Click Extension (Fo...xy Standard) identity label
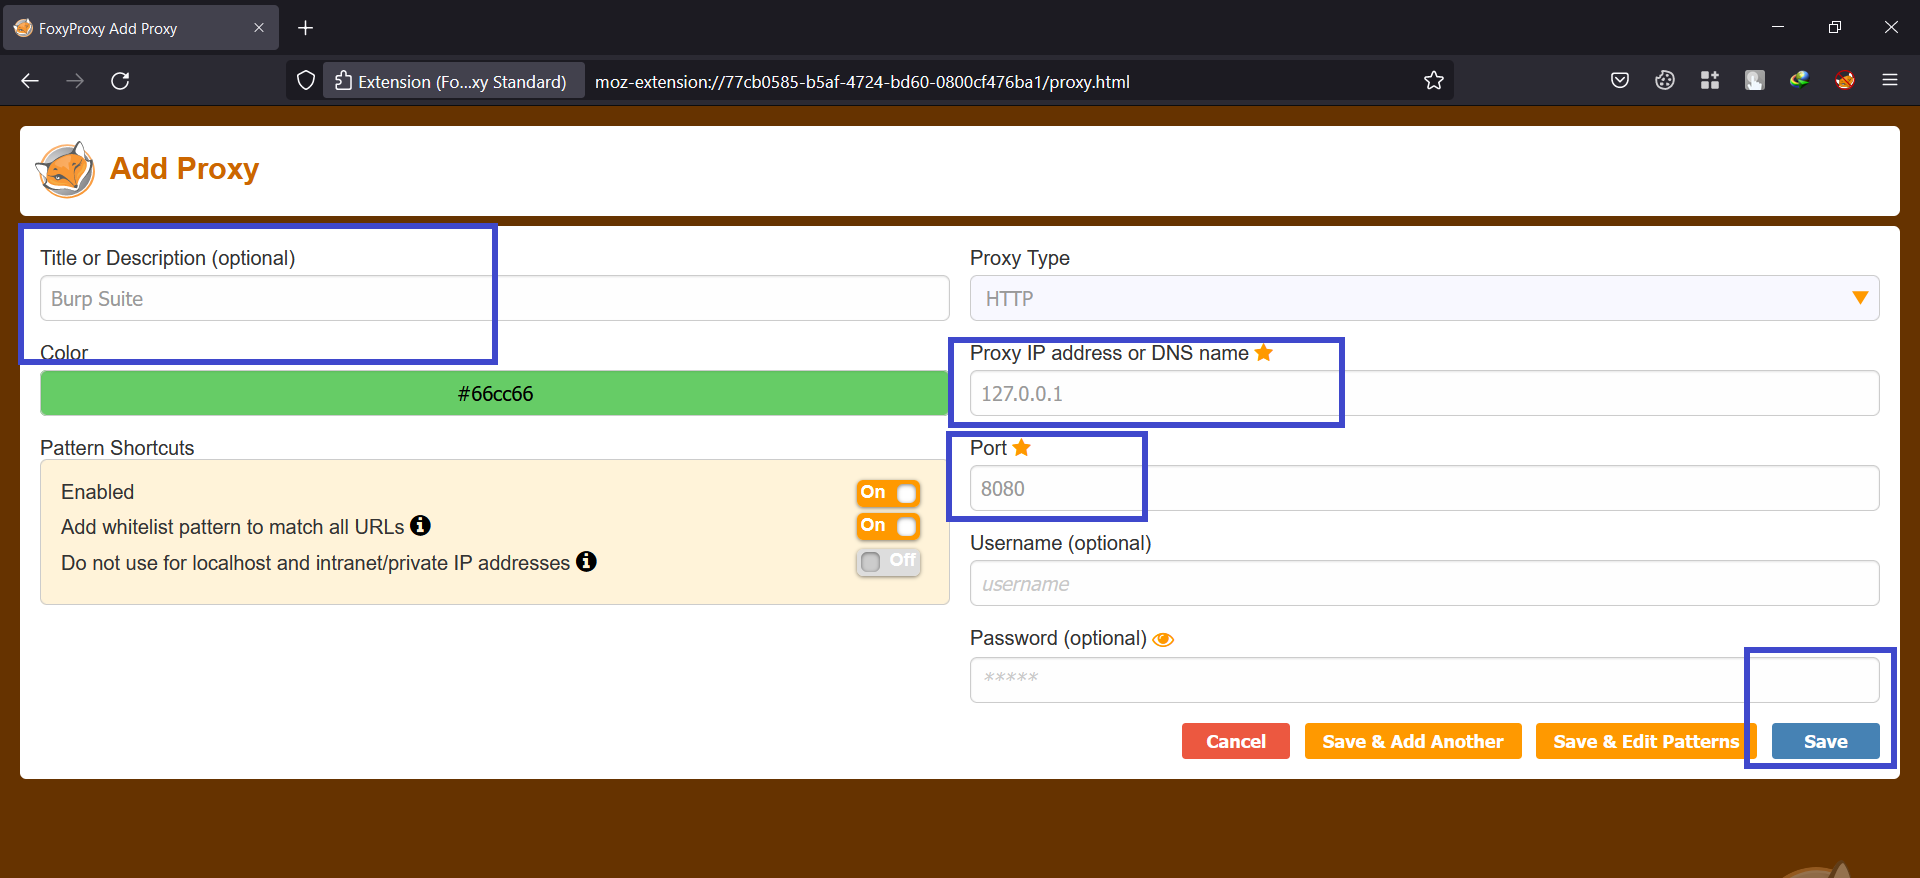 coord(453,82)
